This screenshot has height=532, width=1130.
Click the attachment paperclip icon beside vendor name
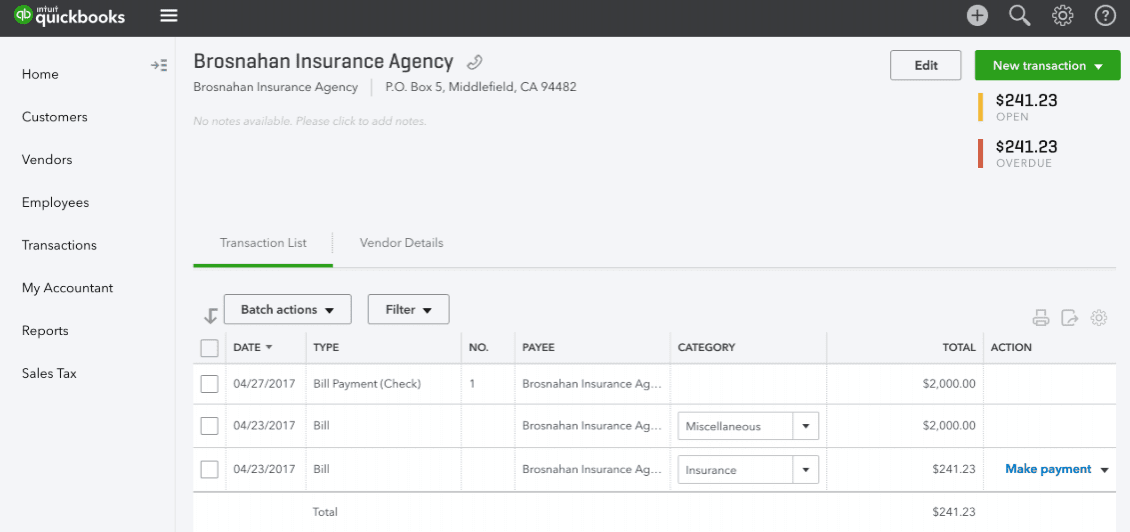(x=475, y=62)
